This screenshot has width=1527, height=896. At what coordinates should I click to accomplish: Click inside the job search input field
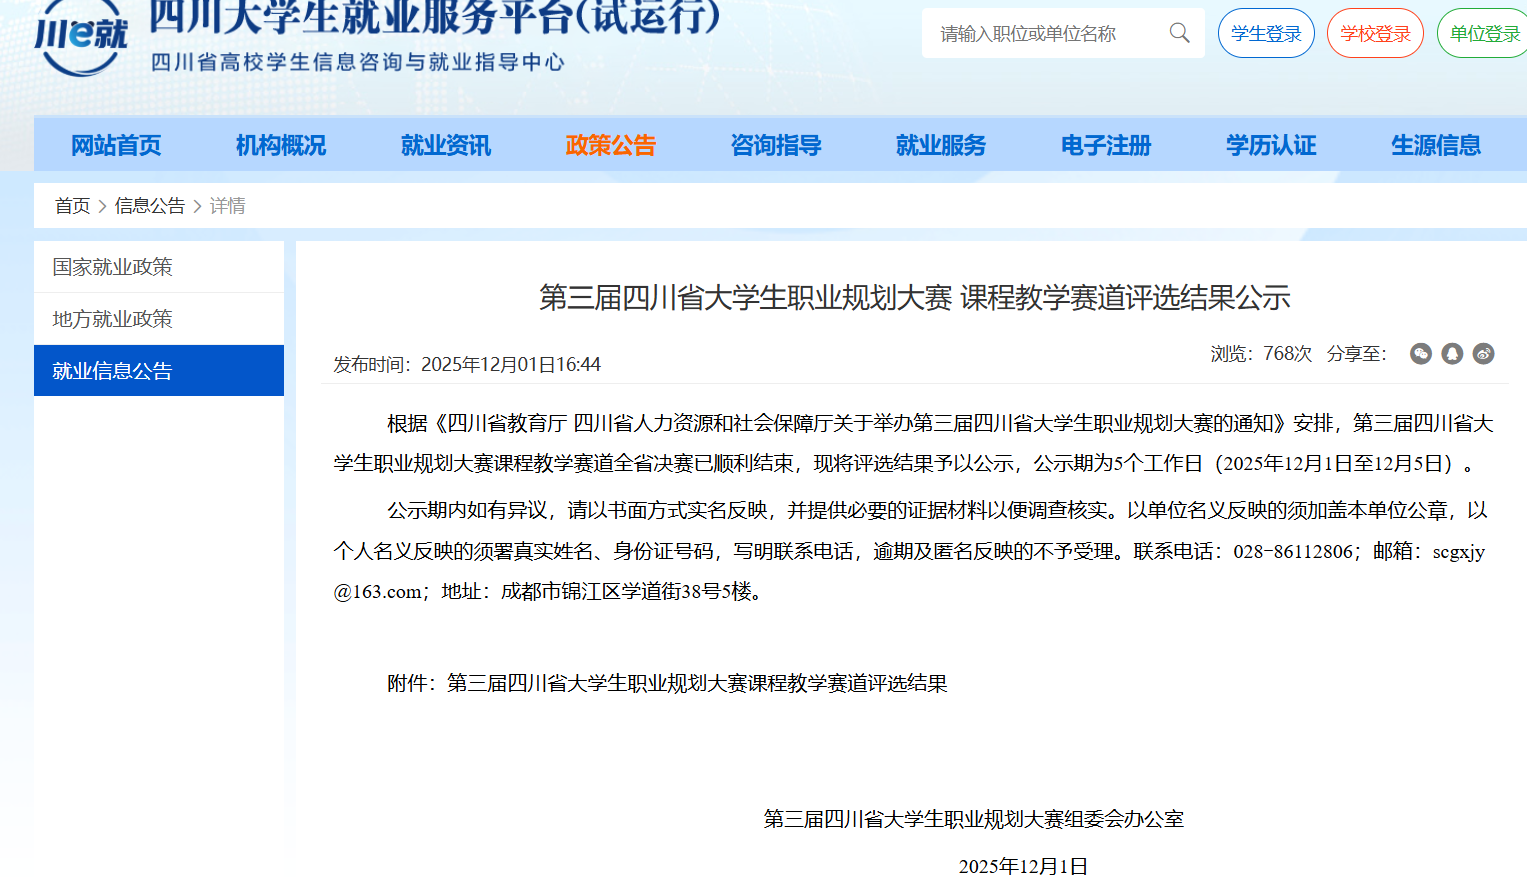coord(1045,34)
